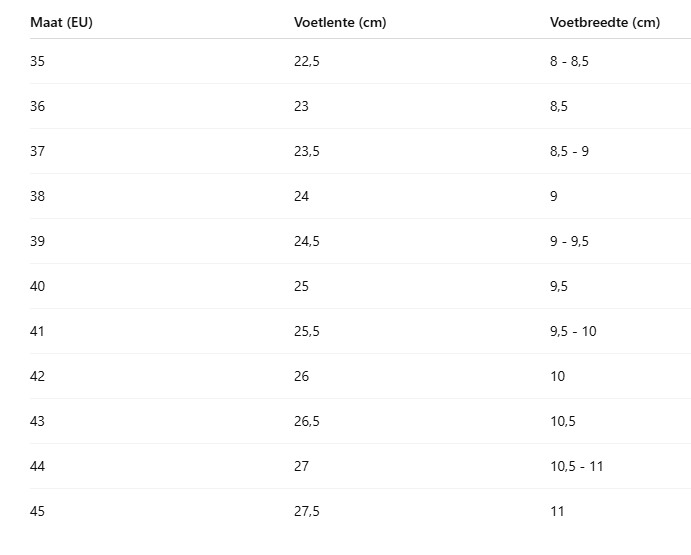Click the Voetlente (cm) column header
The image size is (691, 555).
point(340,22)
